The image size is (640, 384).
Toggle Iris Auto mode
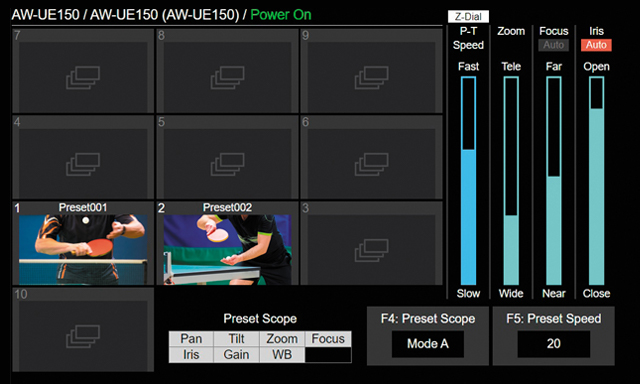596,45
